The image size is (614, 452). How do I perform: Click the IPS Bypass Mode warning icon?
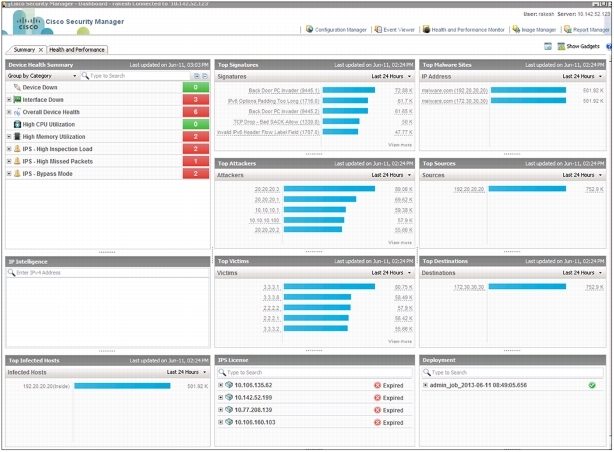click(17, 174)
